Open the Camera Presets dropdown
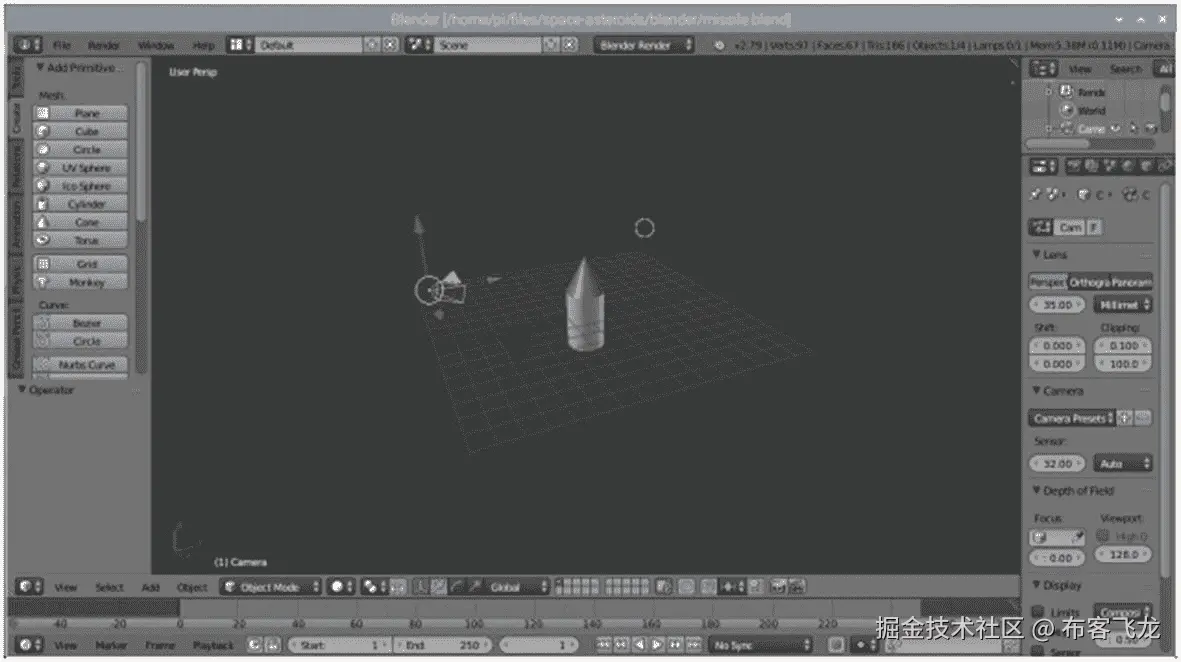Screen dimensions: 1181x662 1071,418
